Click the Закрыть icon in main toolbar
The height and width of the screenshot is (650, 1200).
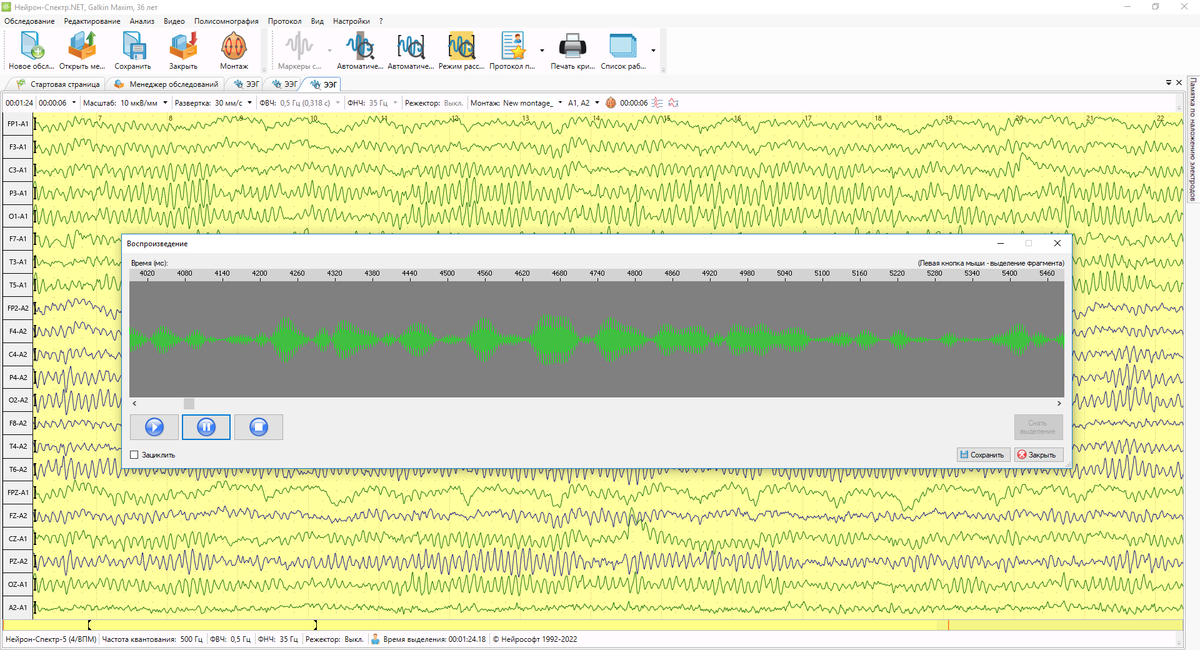click(x=183, y=46)
